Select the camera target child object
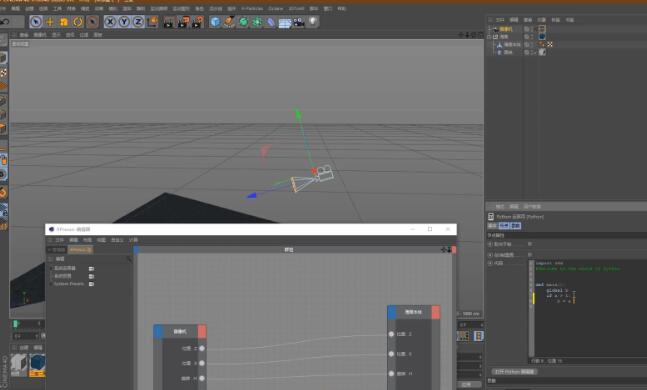Screen dimensions: 647x390 (512, 45)
